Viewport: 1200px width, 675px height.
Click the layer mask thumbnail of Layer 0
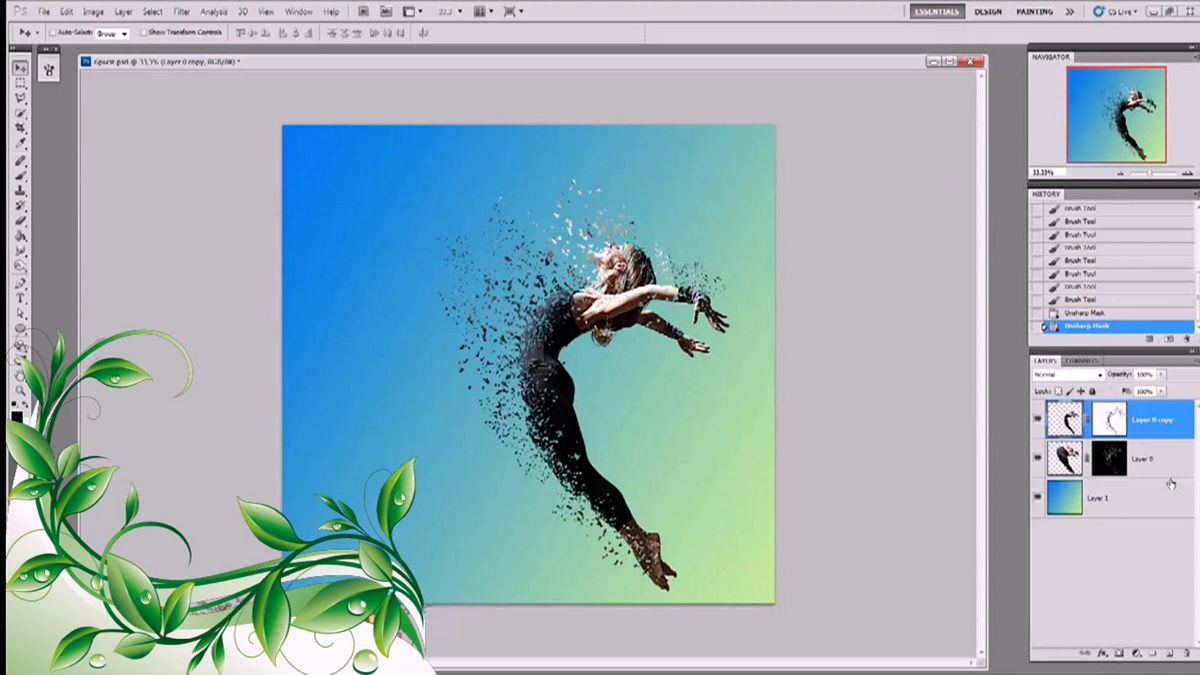(1109, 459)
